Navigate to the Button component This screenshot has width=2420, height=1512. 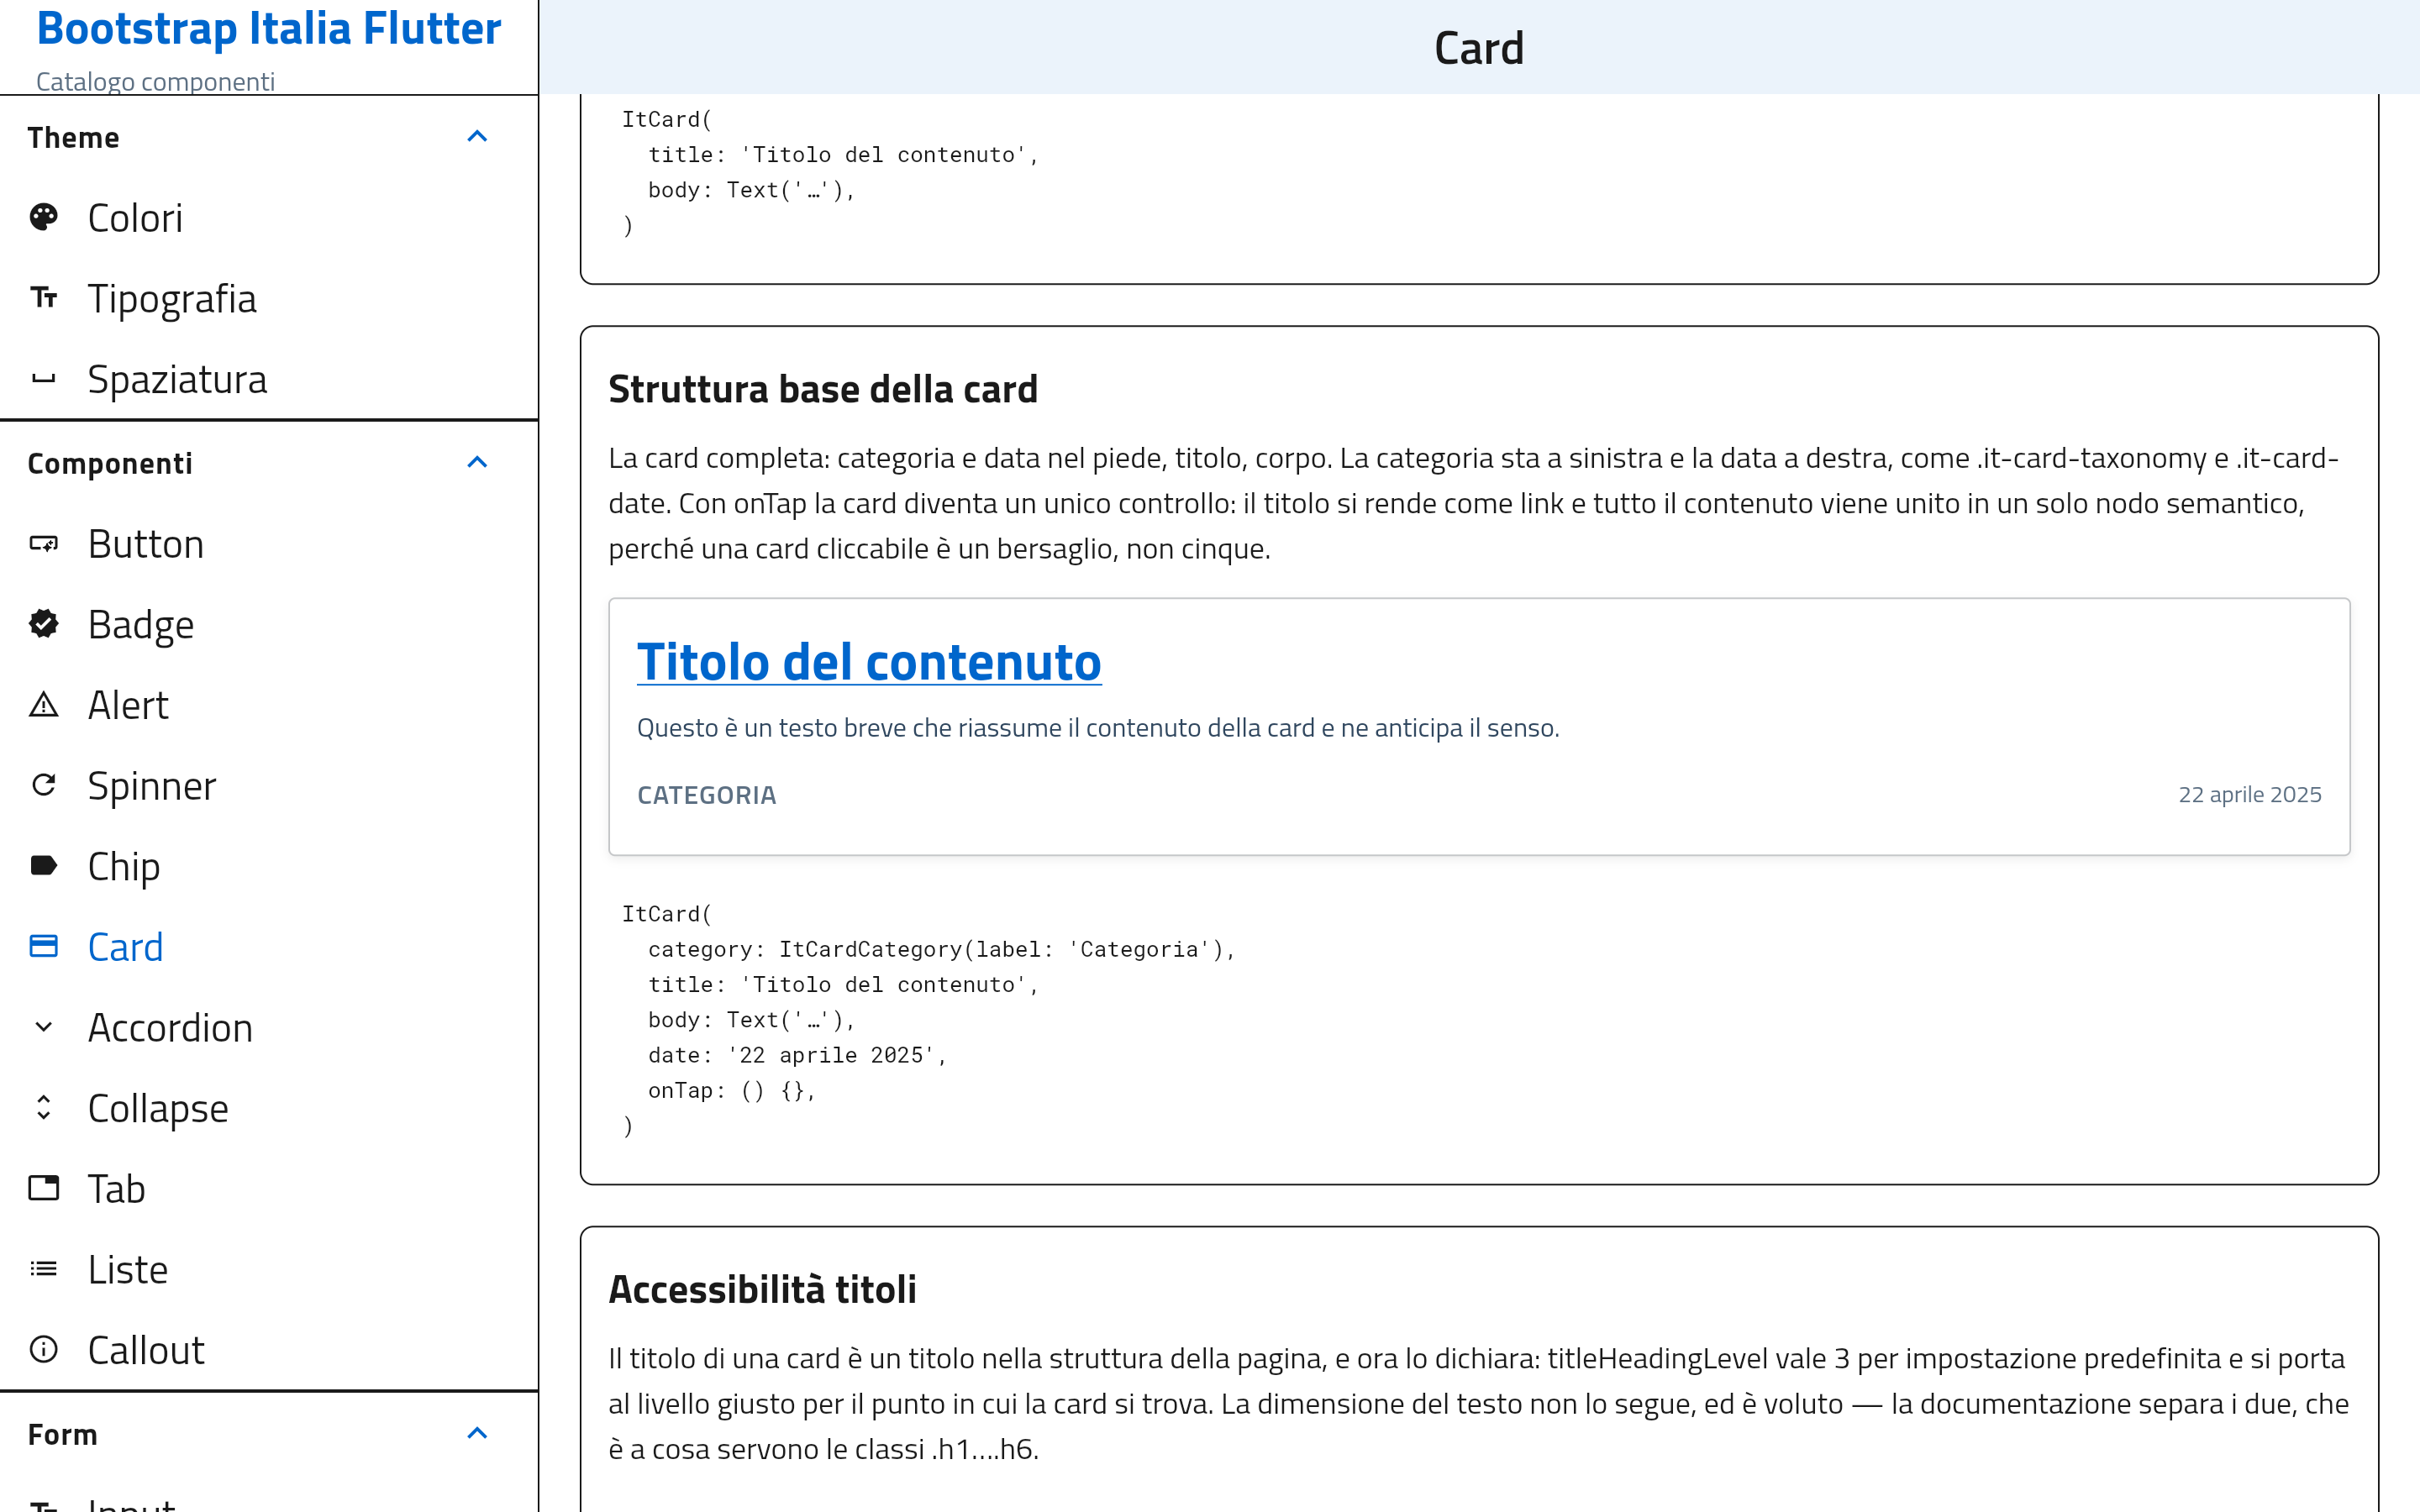(x=269, y=544)
